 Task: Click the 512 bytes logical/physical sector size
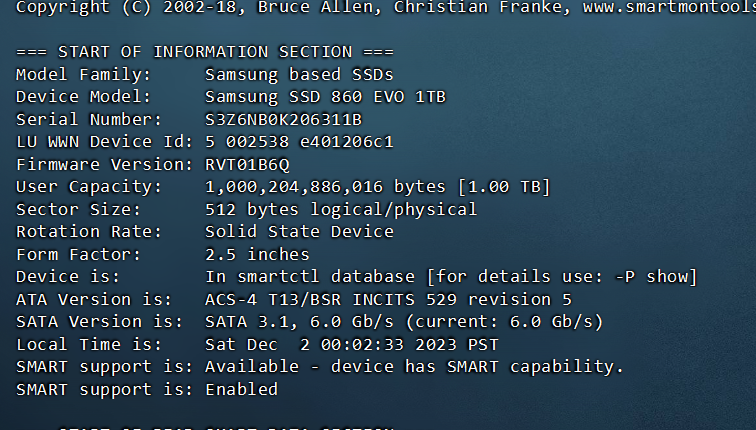[x=341, y=210]
